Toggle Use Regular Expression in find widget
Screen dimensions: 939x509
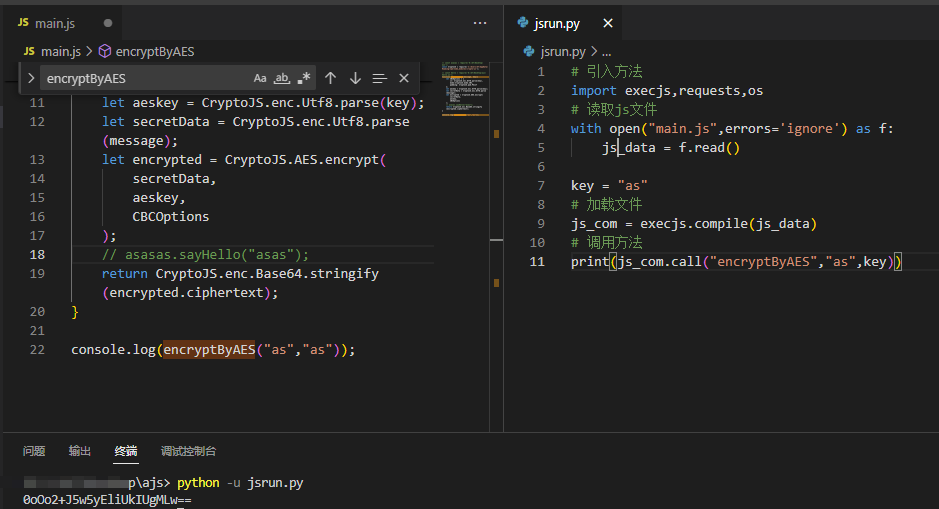(x=304, y=78)
